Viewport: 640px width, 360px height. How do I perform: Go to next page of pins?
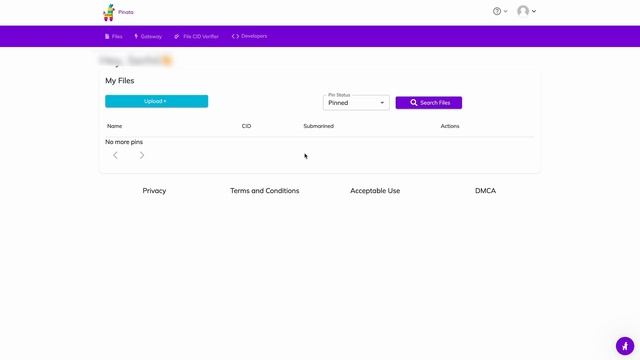tap(142, 155)
